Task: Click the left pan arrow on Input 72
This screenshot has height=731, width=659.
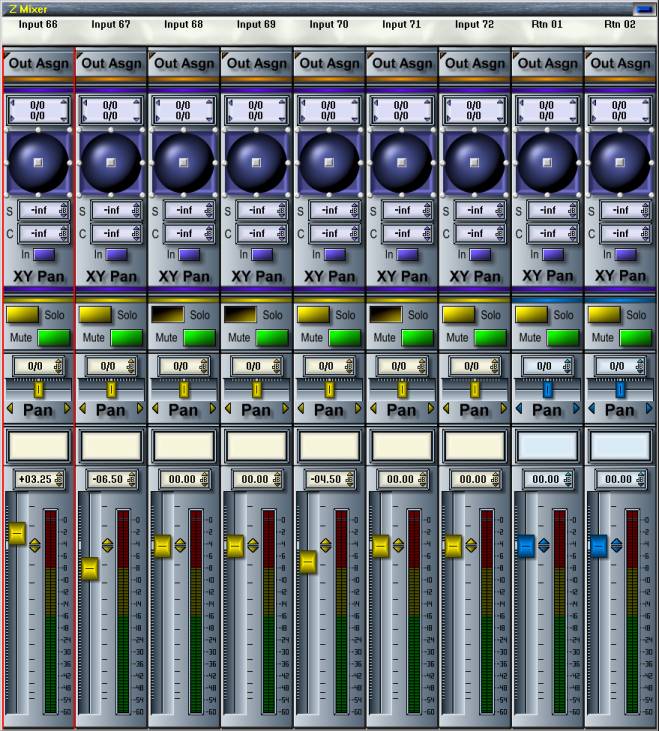Action: pyautogui.click(x=446, y=409)
